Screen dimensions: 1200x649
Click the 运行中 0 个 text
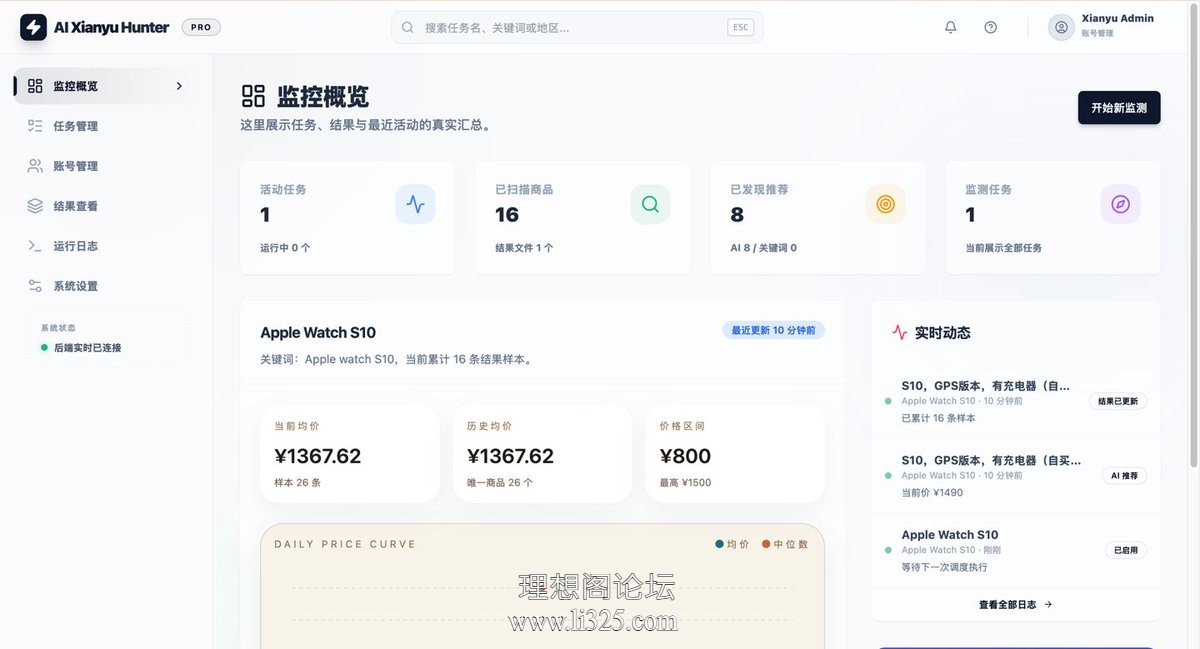(x=285, y=248)
